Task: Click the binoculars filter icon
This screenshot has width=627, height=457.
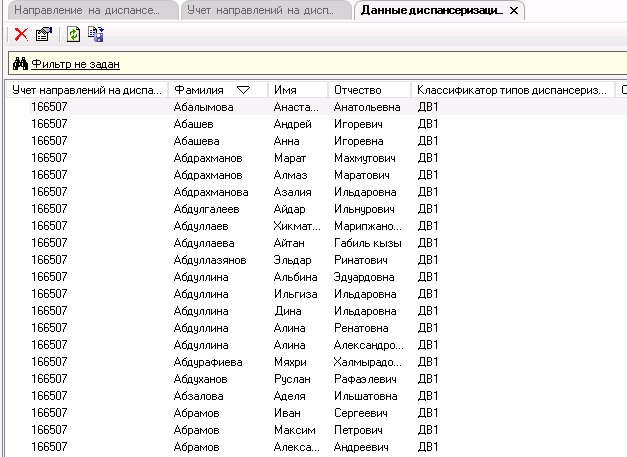Action: click(20, 64)
